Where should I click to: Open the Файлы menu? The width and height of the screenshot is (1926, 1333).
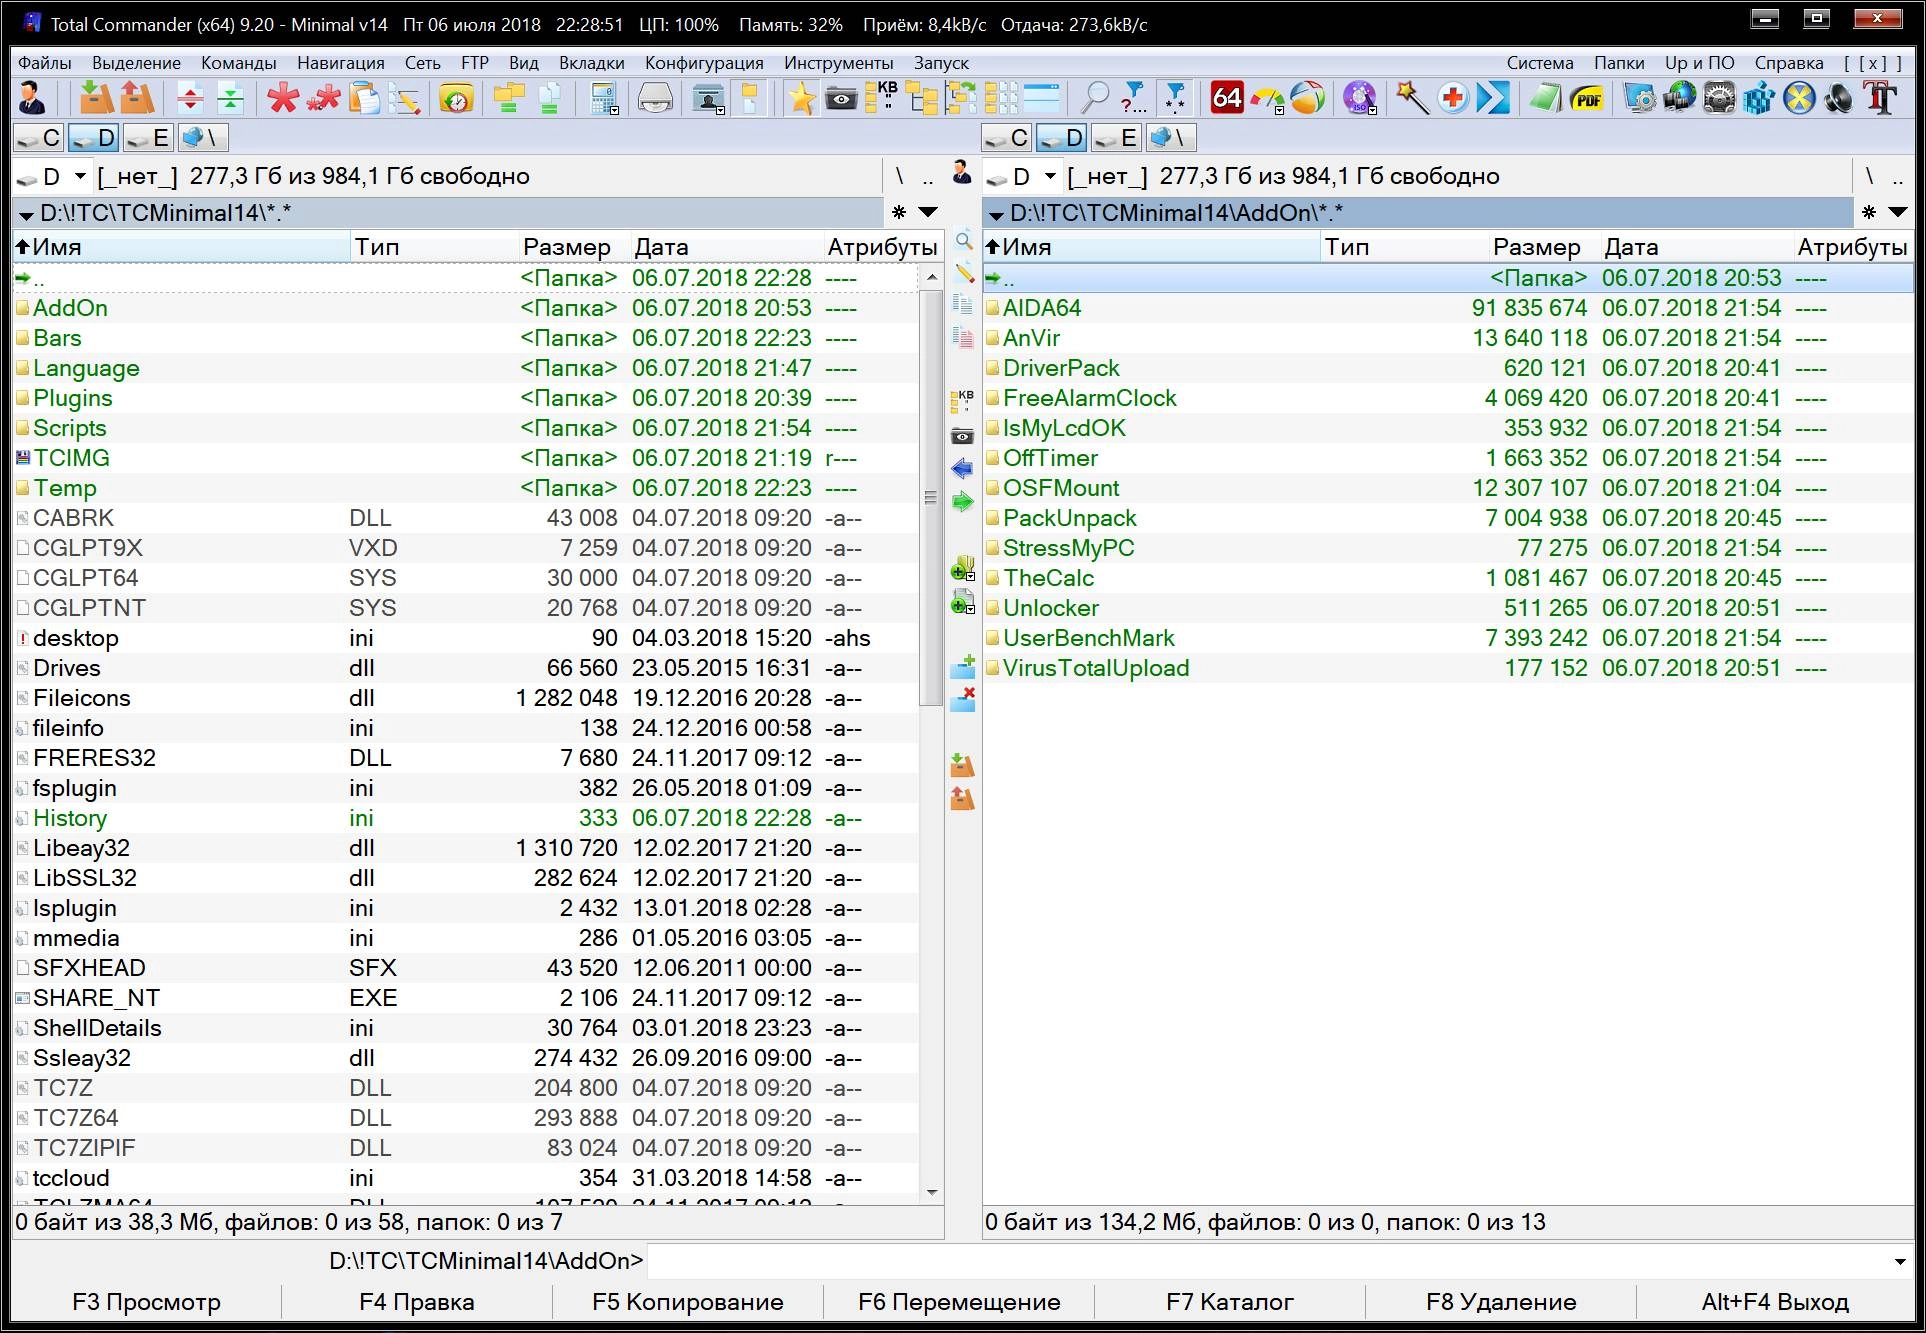coord(45,62)
